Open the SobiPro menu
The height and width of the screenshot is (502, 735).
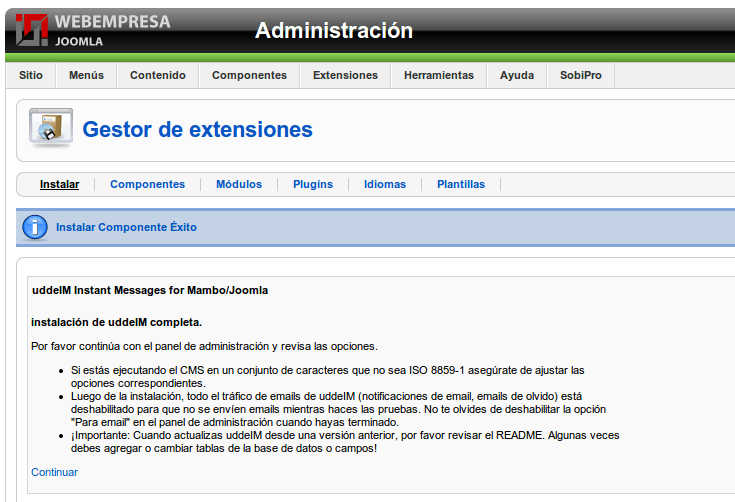point(581,75)
